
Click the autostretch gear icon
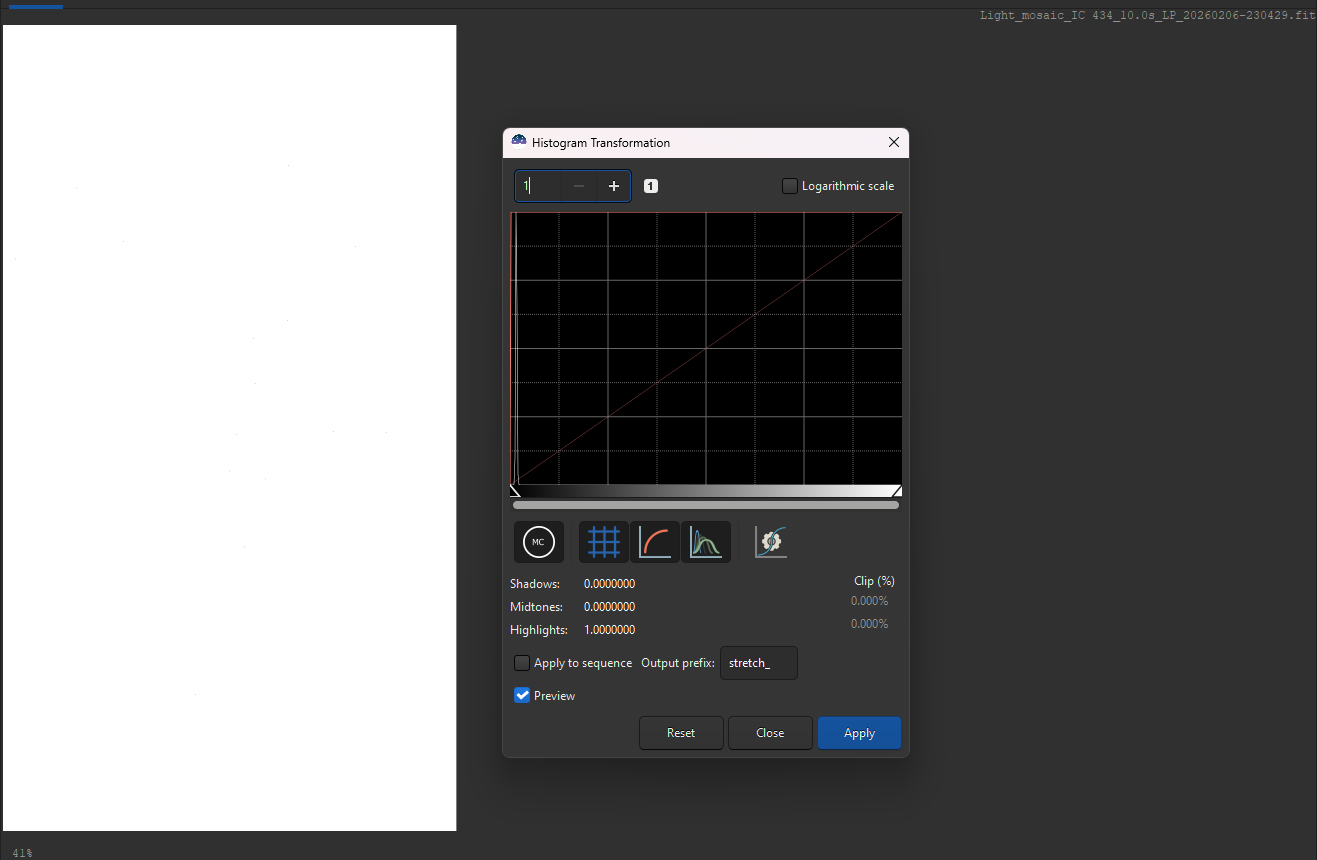pyautogui.click(x=770, y=542)
